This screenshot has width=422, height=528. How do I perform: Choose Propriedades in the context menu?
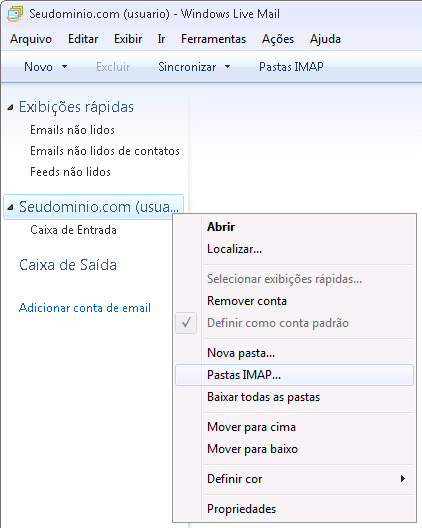click(294, 509)
